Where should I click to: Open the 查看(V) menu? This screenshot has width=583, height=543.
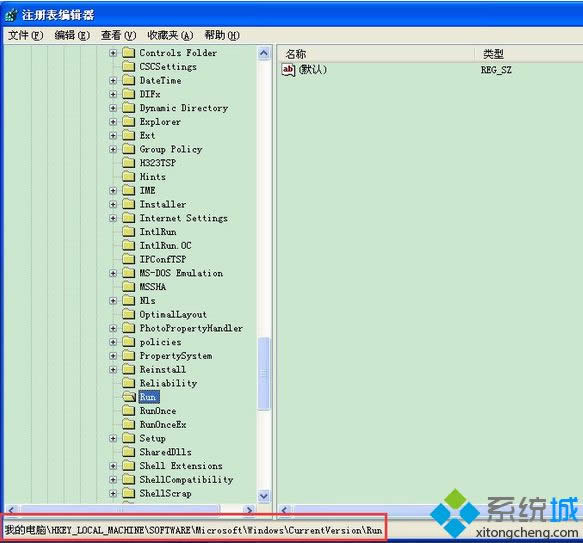[x=119, y=35]
